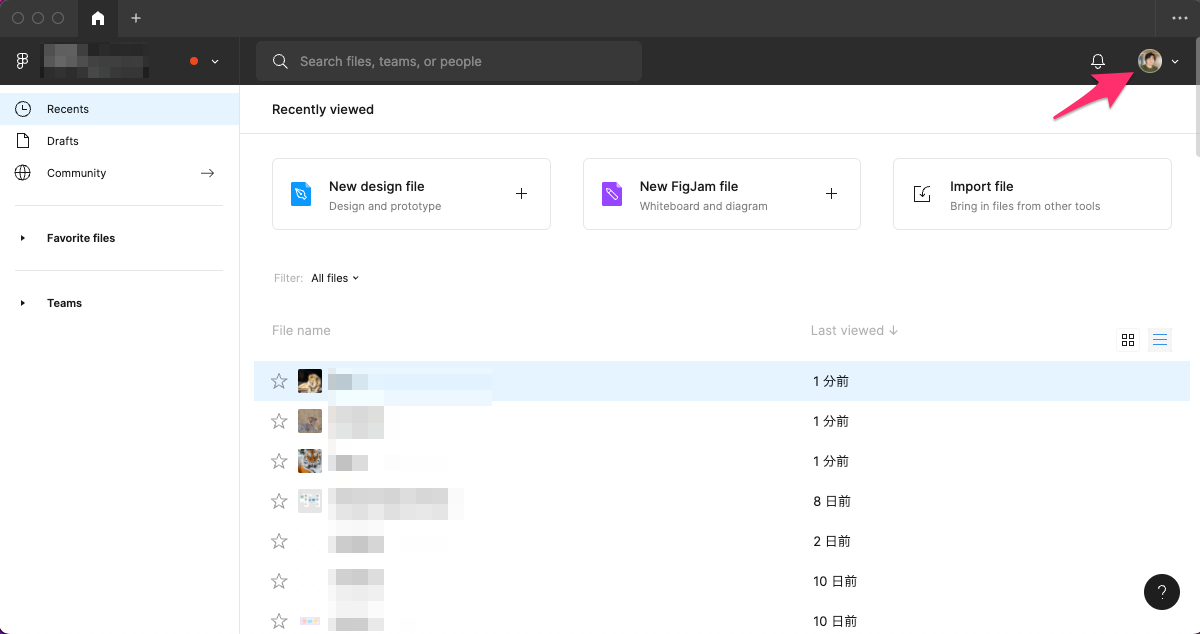Open a new tab with plus button
The image size is (1200, 634).
coord(136,18)
